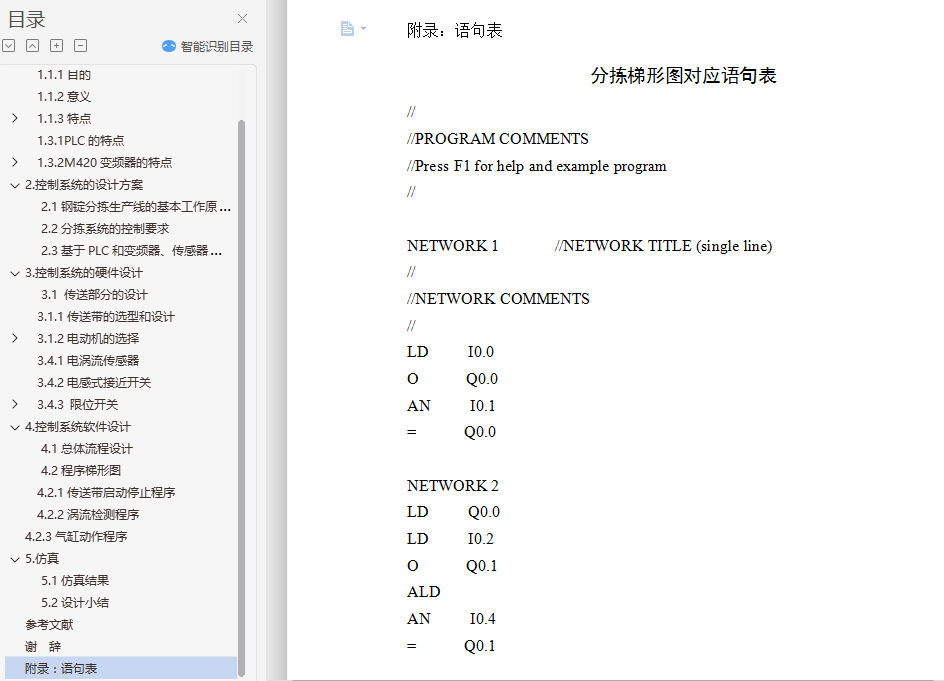The image size is (944, 681).
Task: Select 5.2 设计小结 heading
Action: point(75,603)
